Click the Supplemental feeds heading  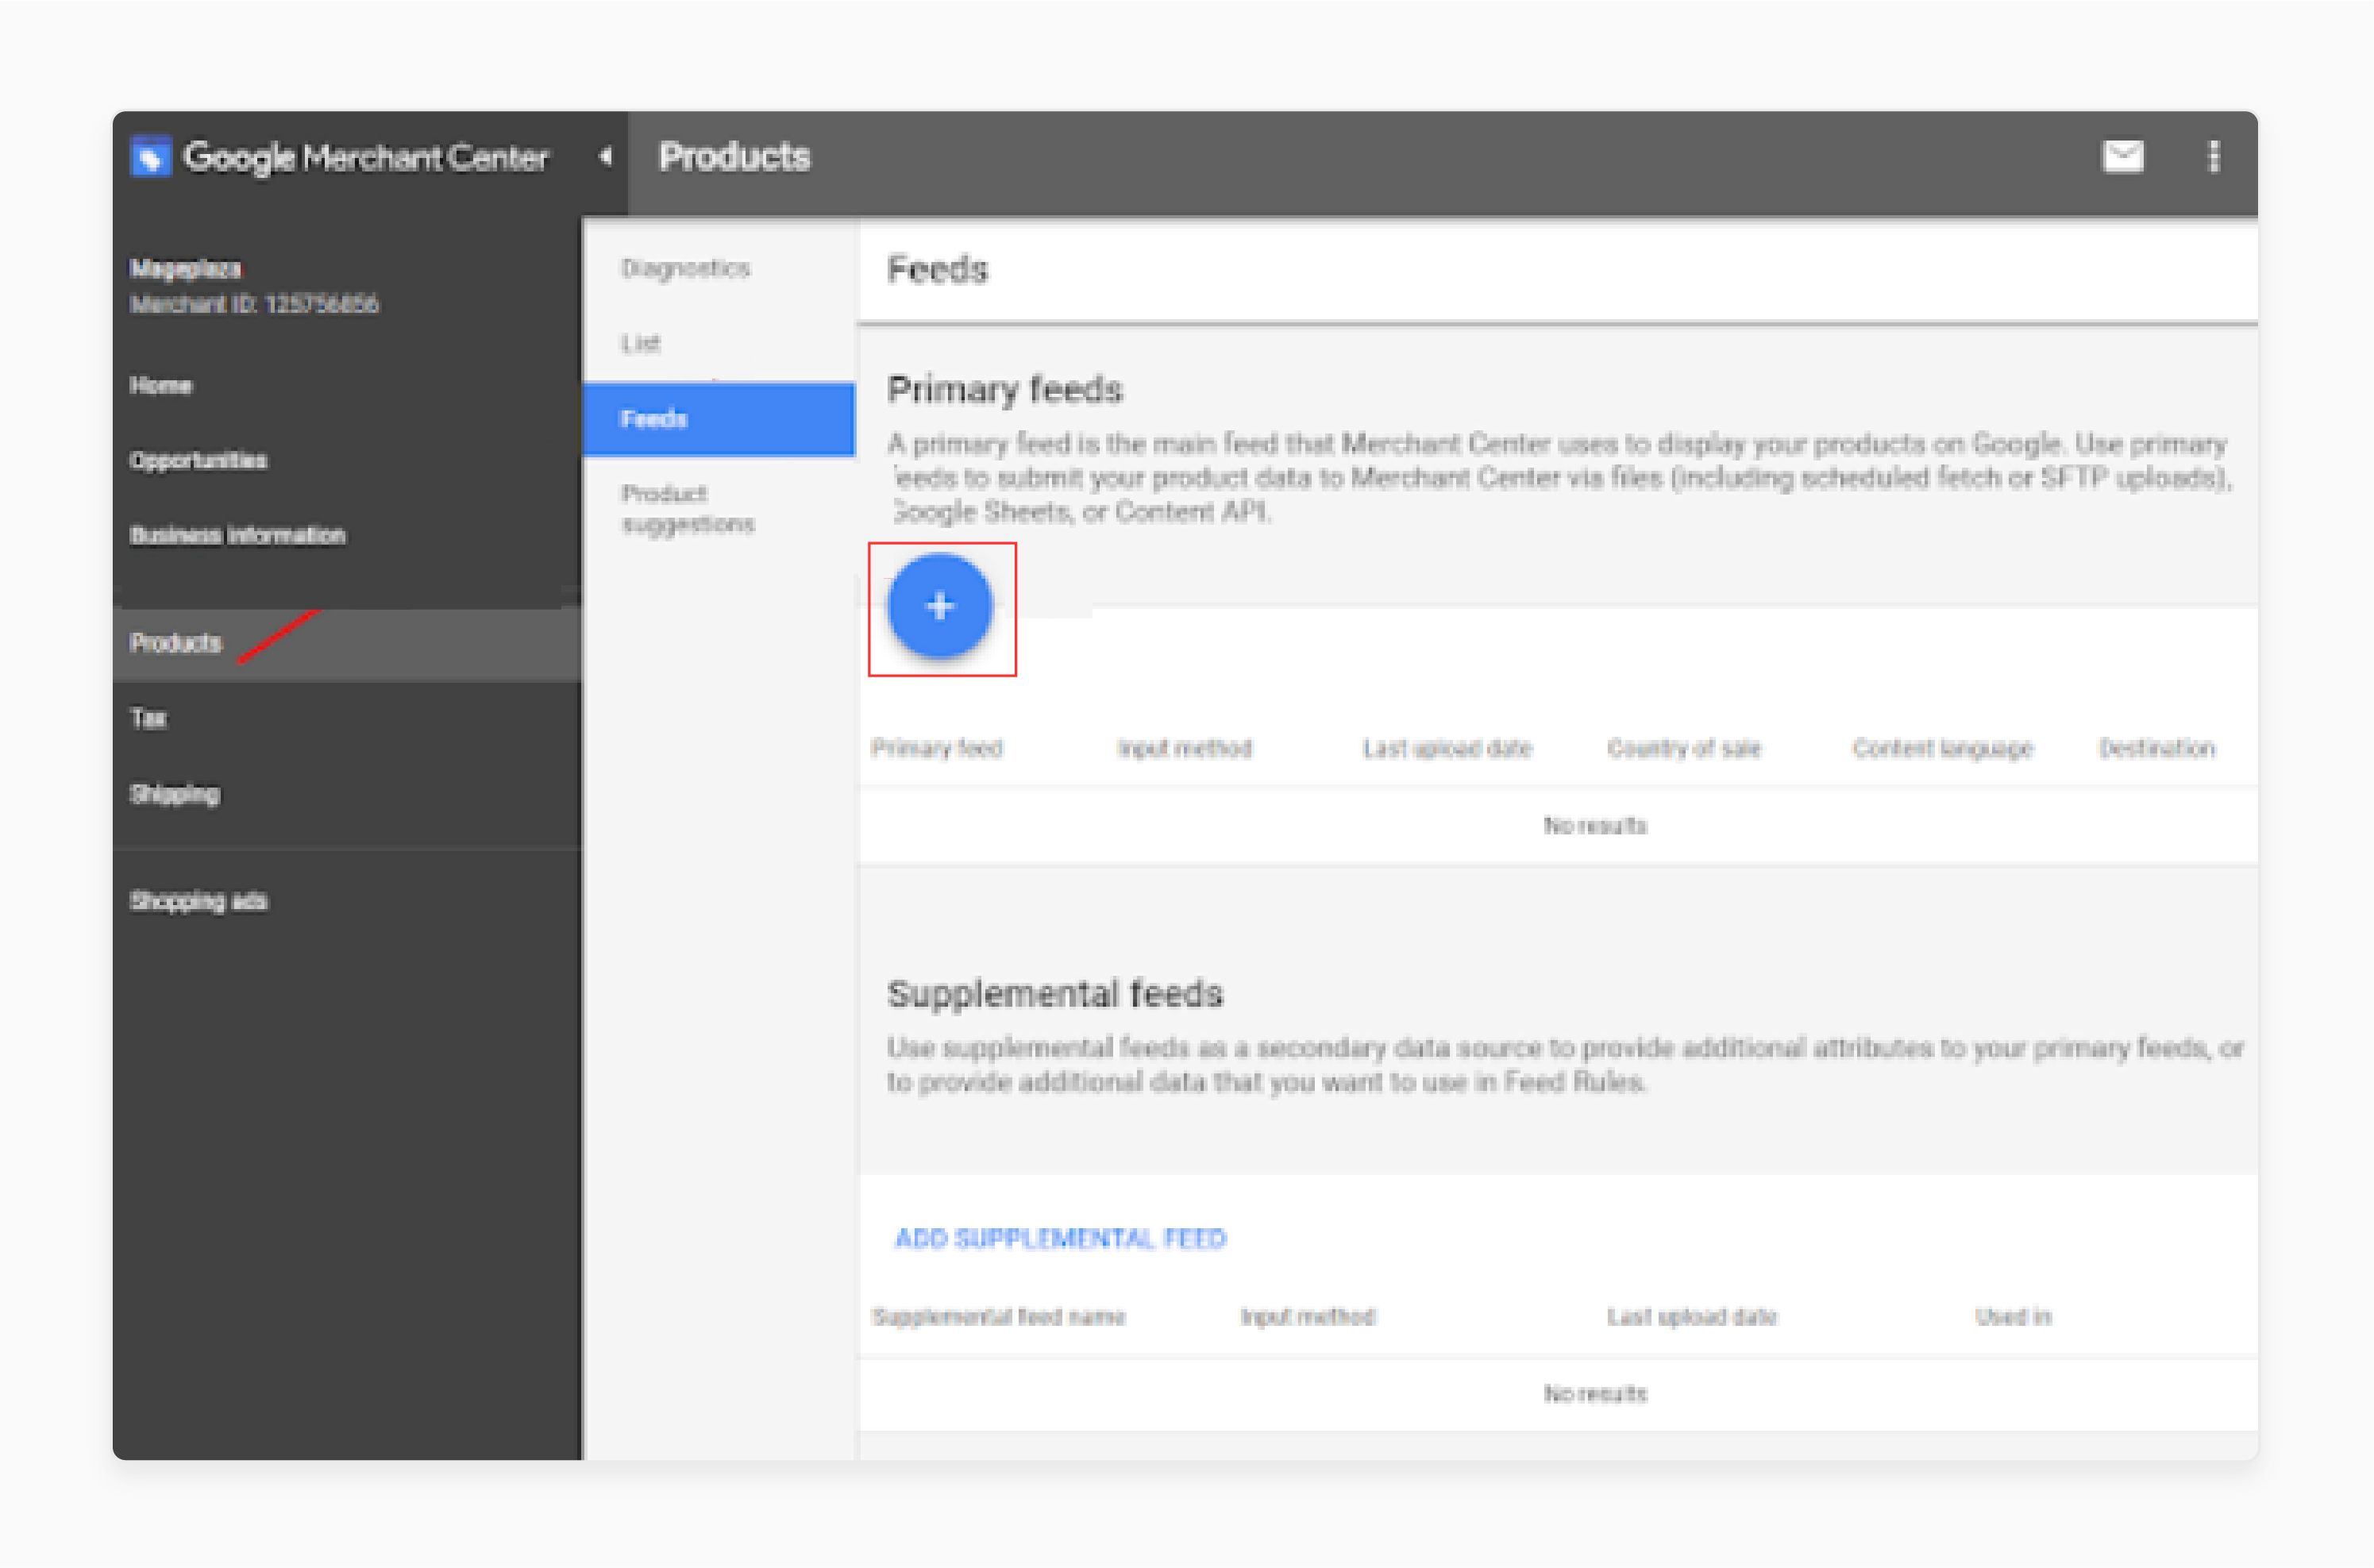1055,994
